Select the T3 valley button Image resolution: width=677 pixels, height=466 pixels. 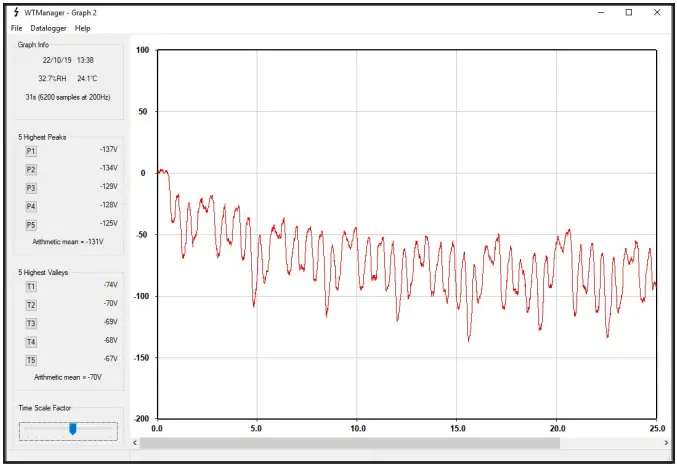coord(31,323)
